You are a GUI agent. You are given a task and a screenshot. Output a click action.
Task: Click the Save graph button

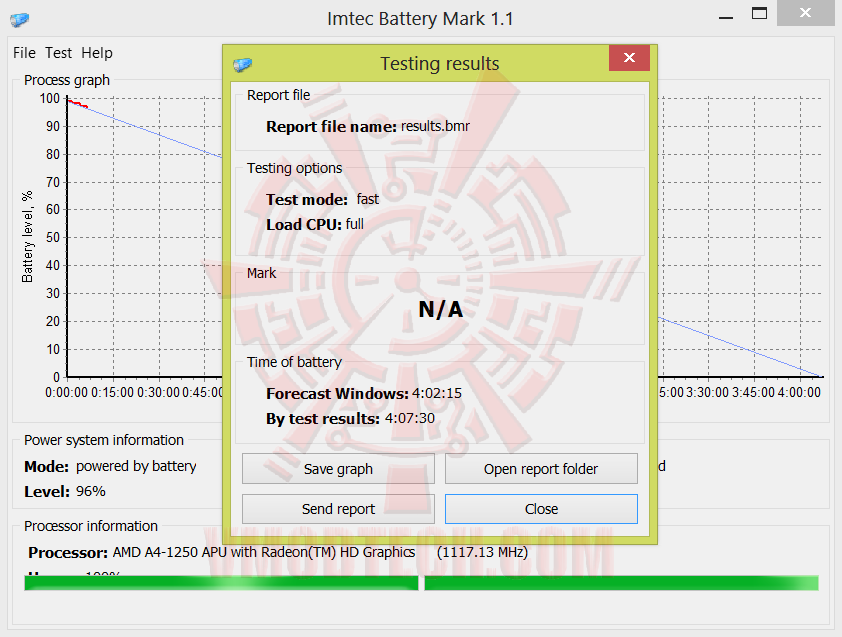[x=338, y=469]
